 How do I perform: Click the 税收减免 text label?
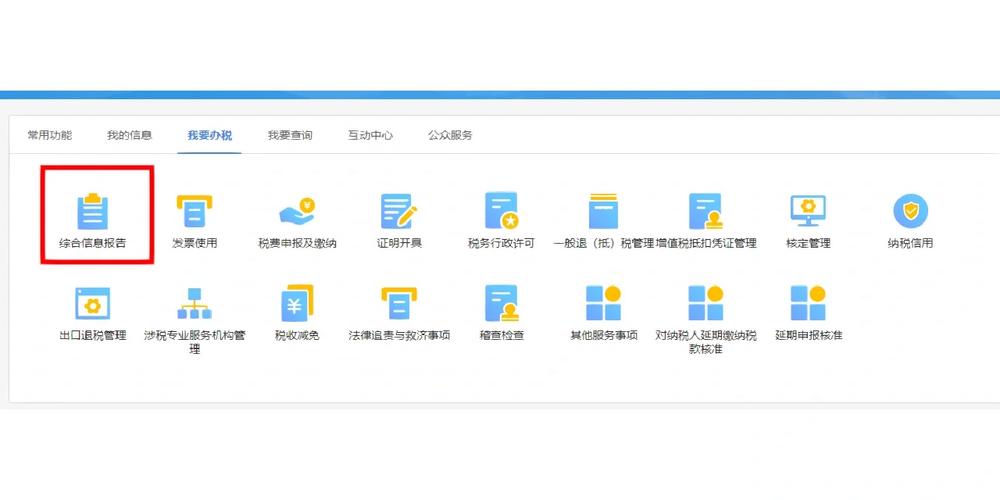[x=297, y=335]
